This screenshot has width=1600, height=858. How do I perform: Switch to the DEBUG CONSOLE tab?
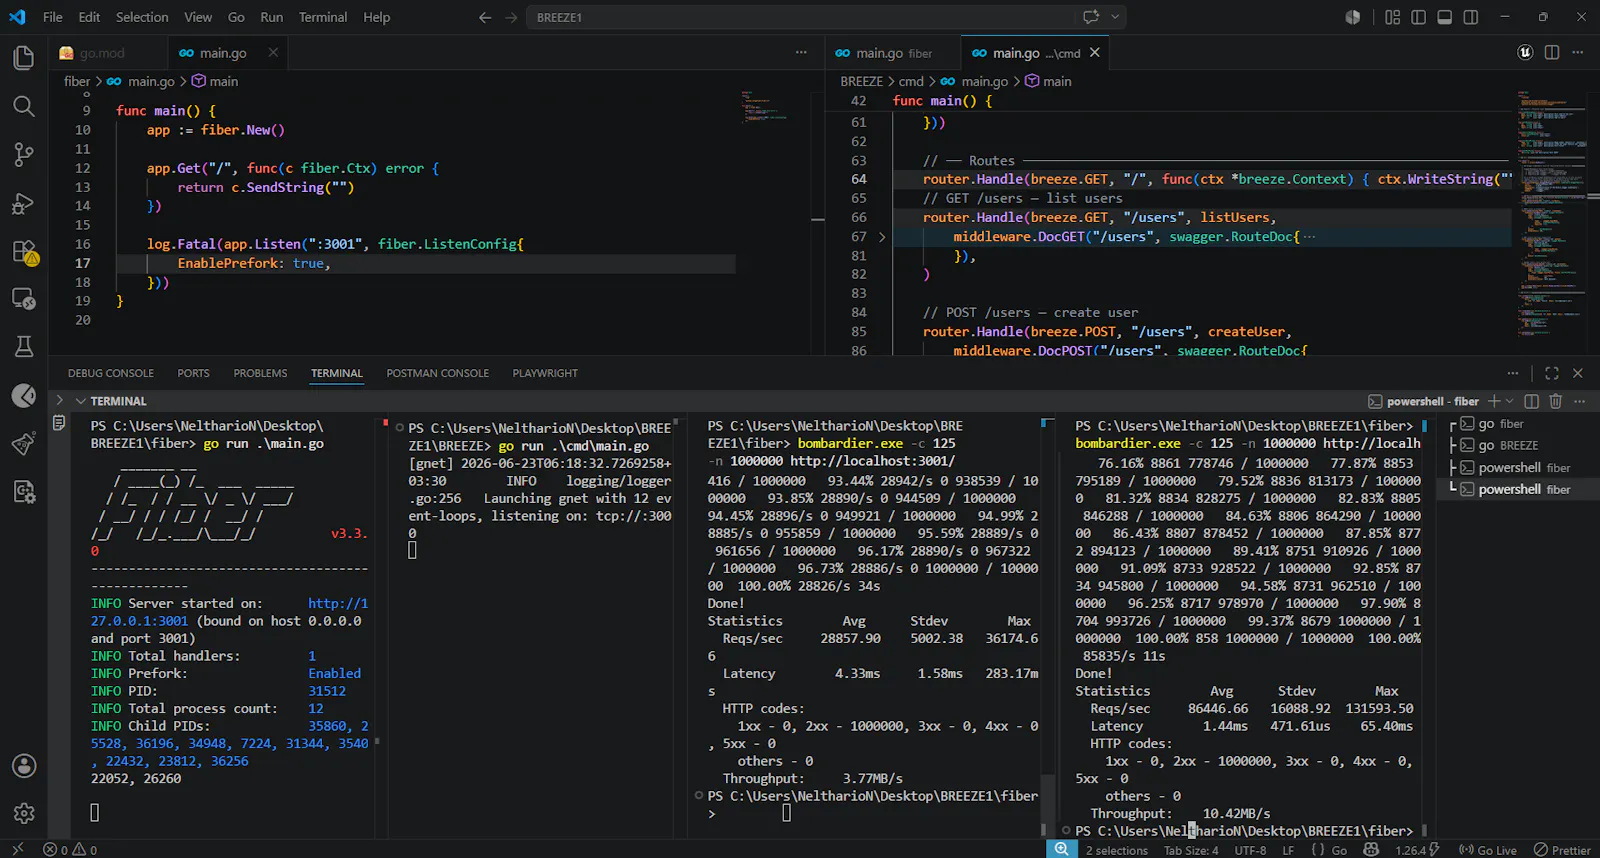(111, 373)
